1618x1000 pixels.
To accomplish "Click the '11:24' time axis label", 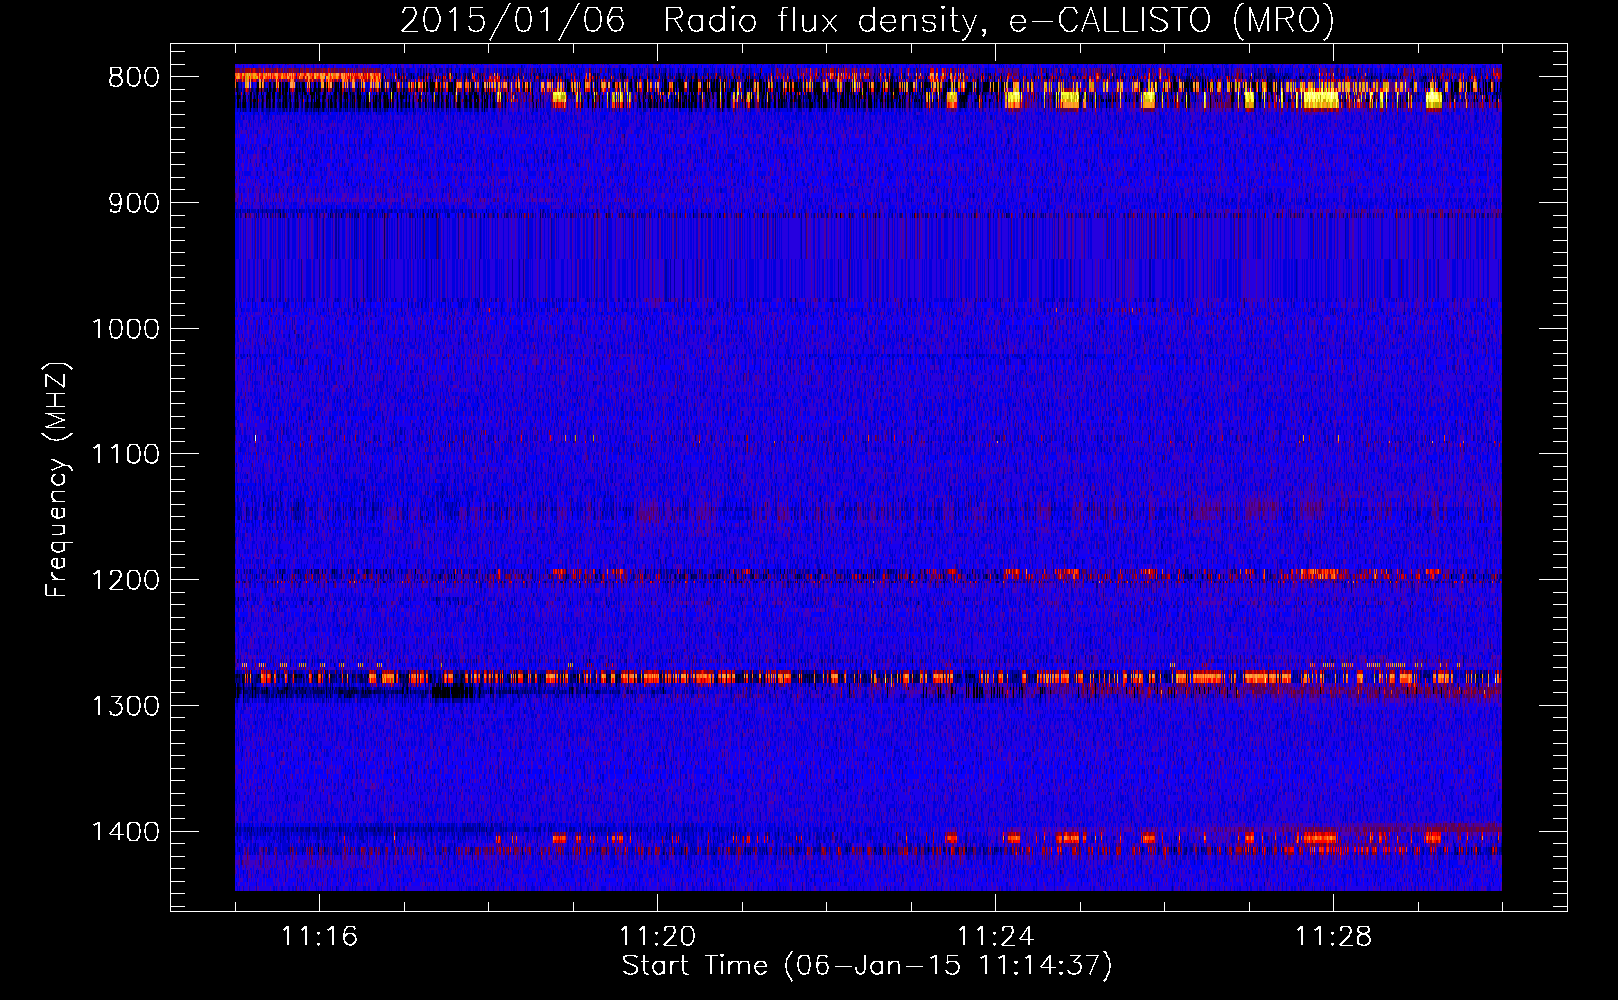I will pos(995,937).
